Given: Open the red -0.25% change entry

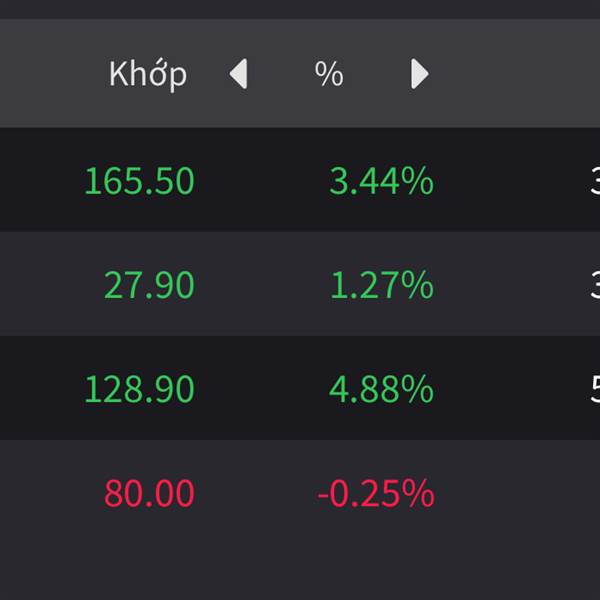Looking at the screenshot, I should (x=376, y=493).
